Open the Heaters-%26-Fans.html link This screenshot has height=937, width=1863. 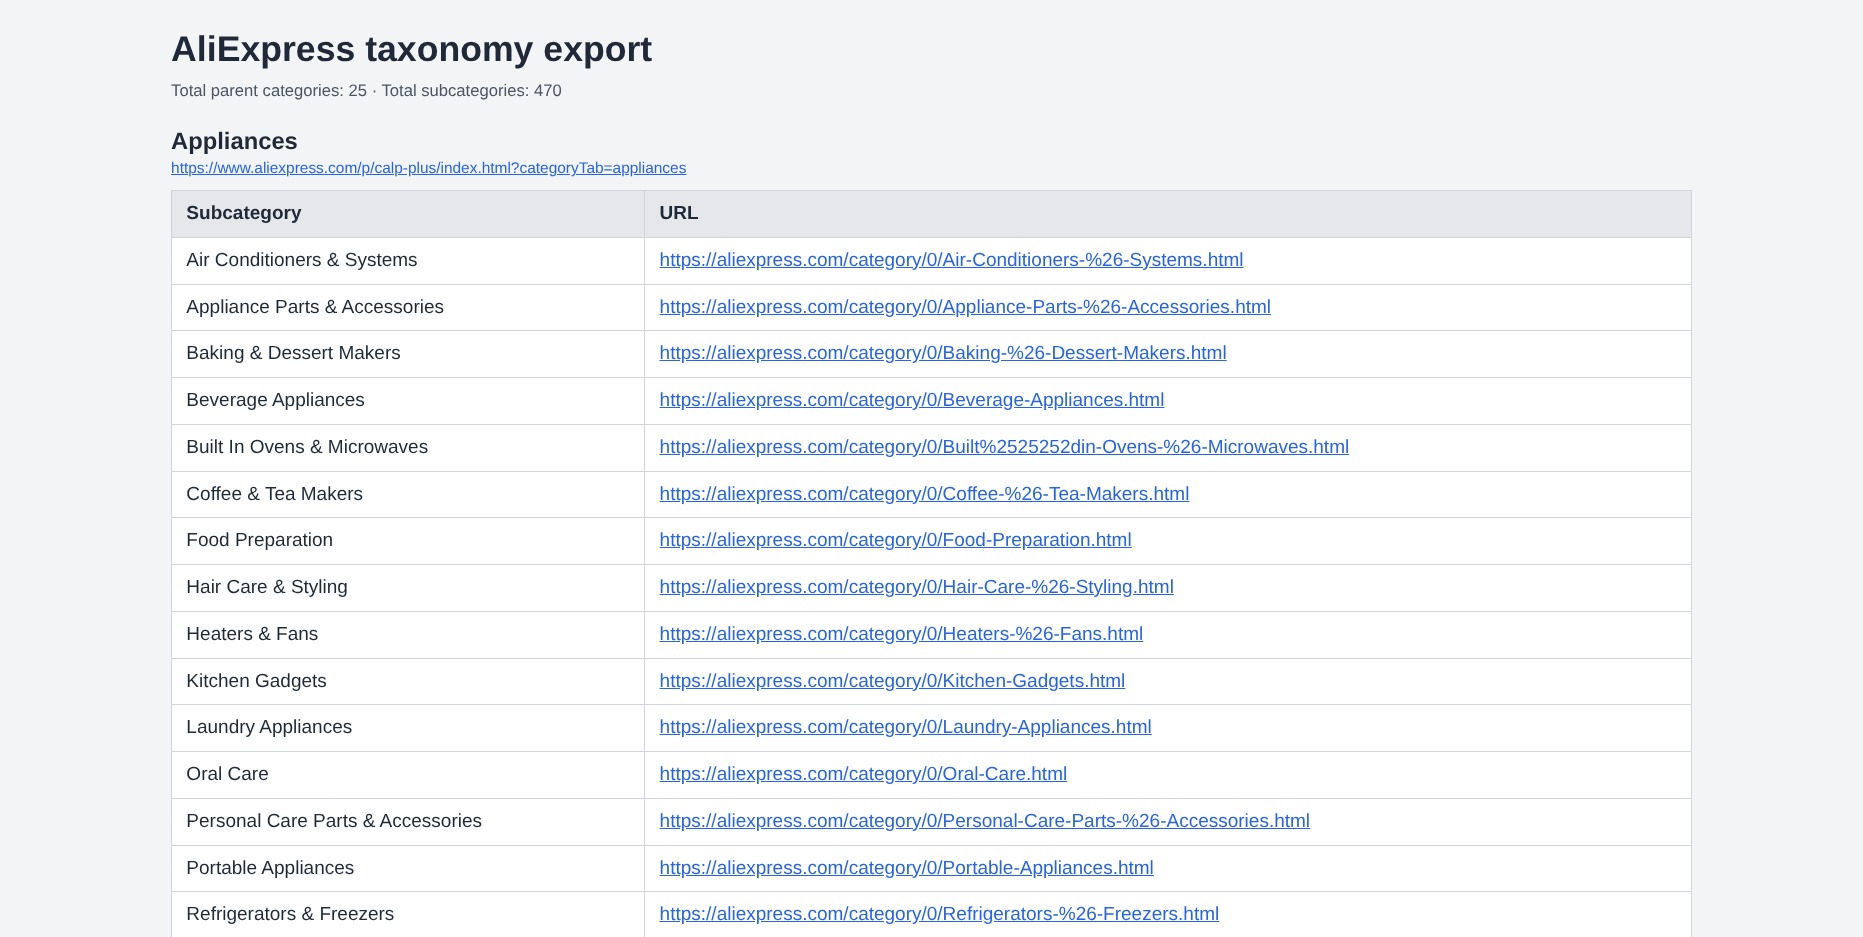click(x=901, y=634)
